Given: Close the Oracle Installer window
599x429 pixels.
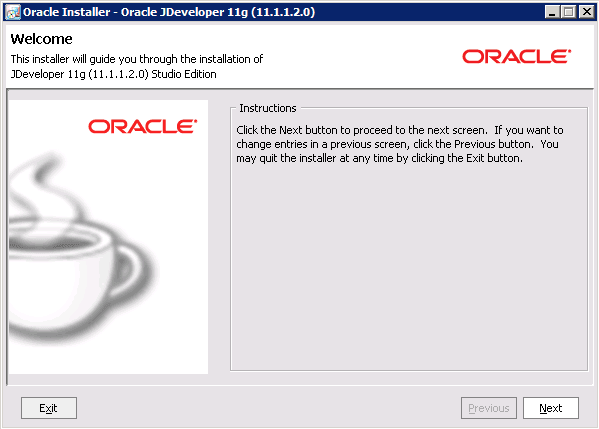Looking at the screenshot, I should [x=586, y=12].
